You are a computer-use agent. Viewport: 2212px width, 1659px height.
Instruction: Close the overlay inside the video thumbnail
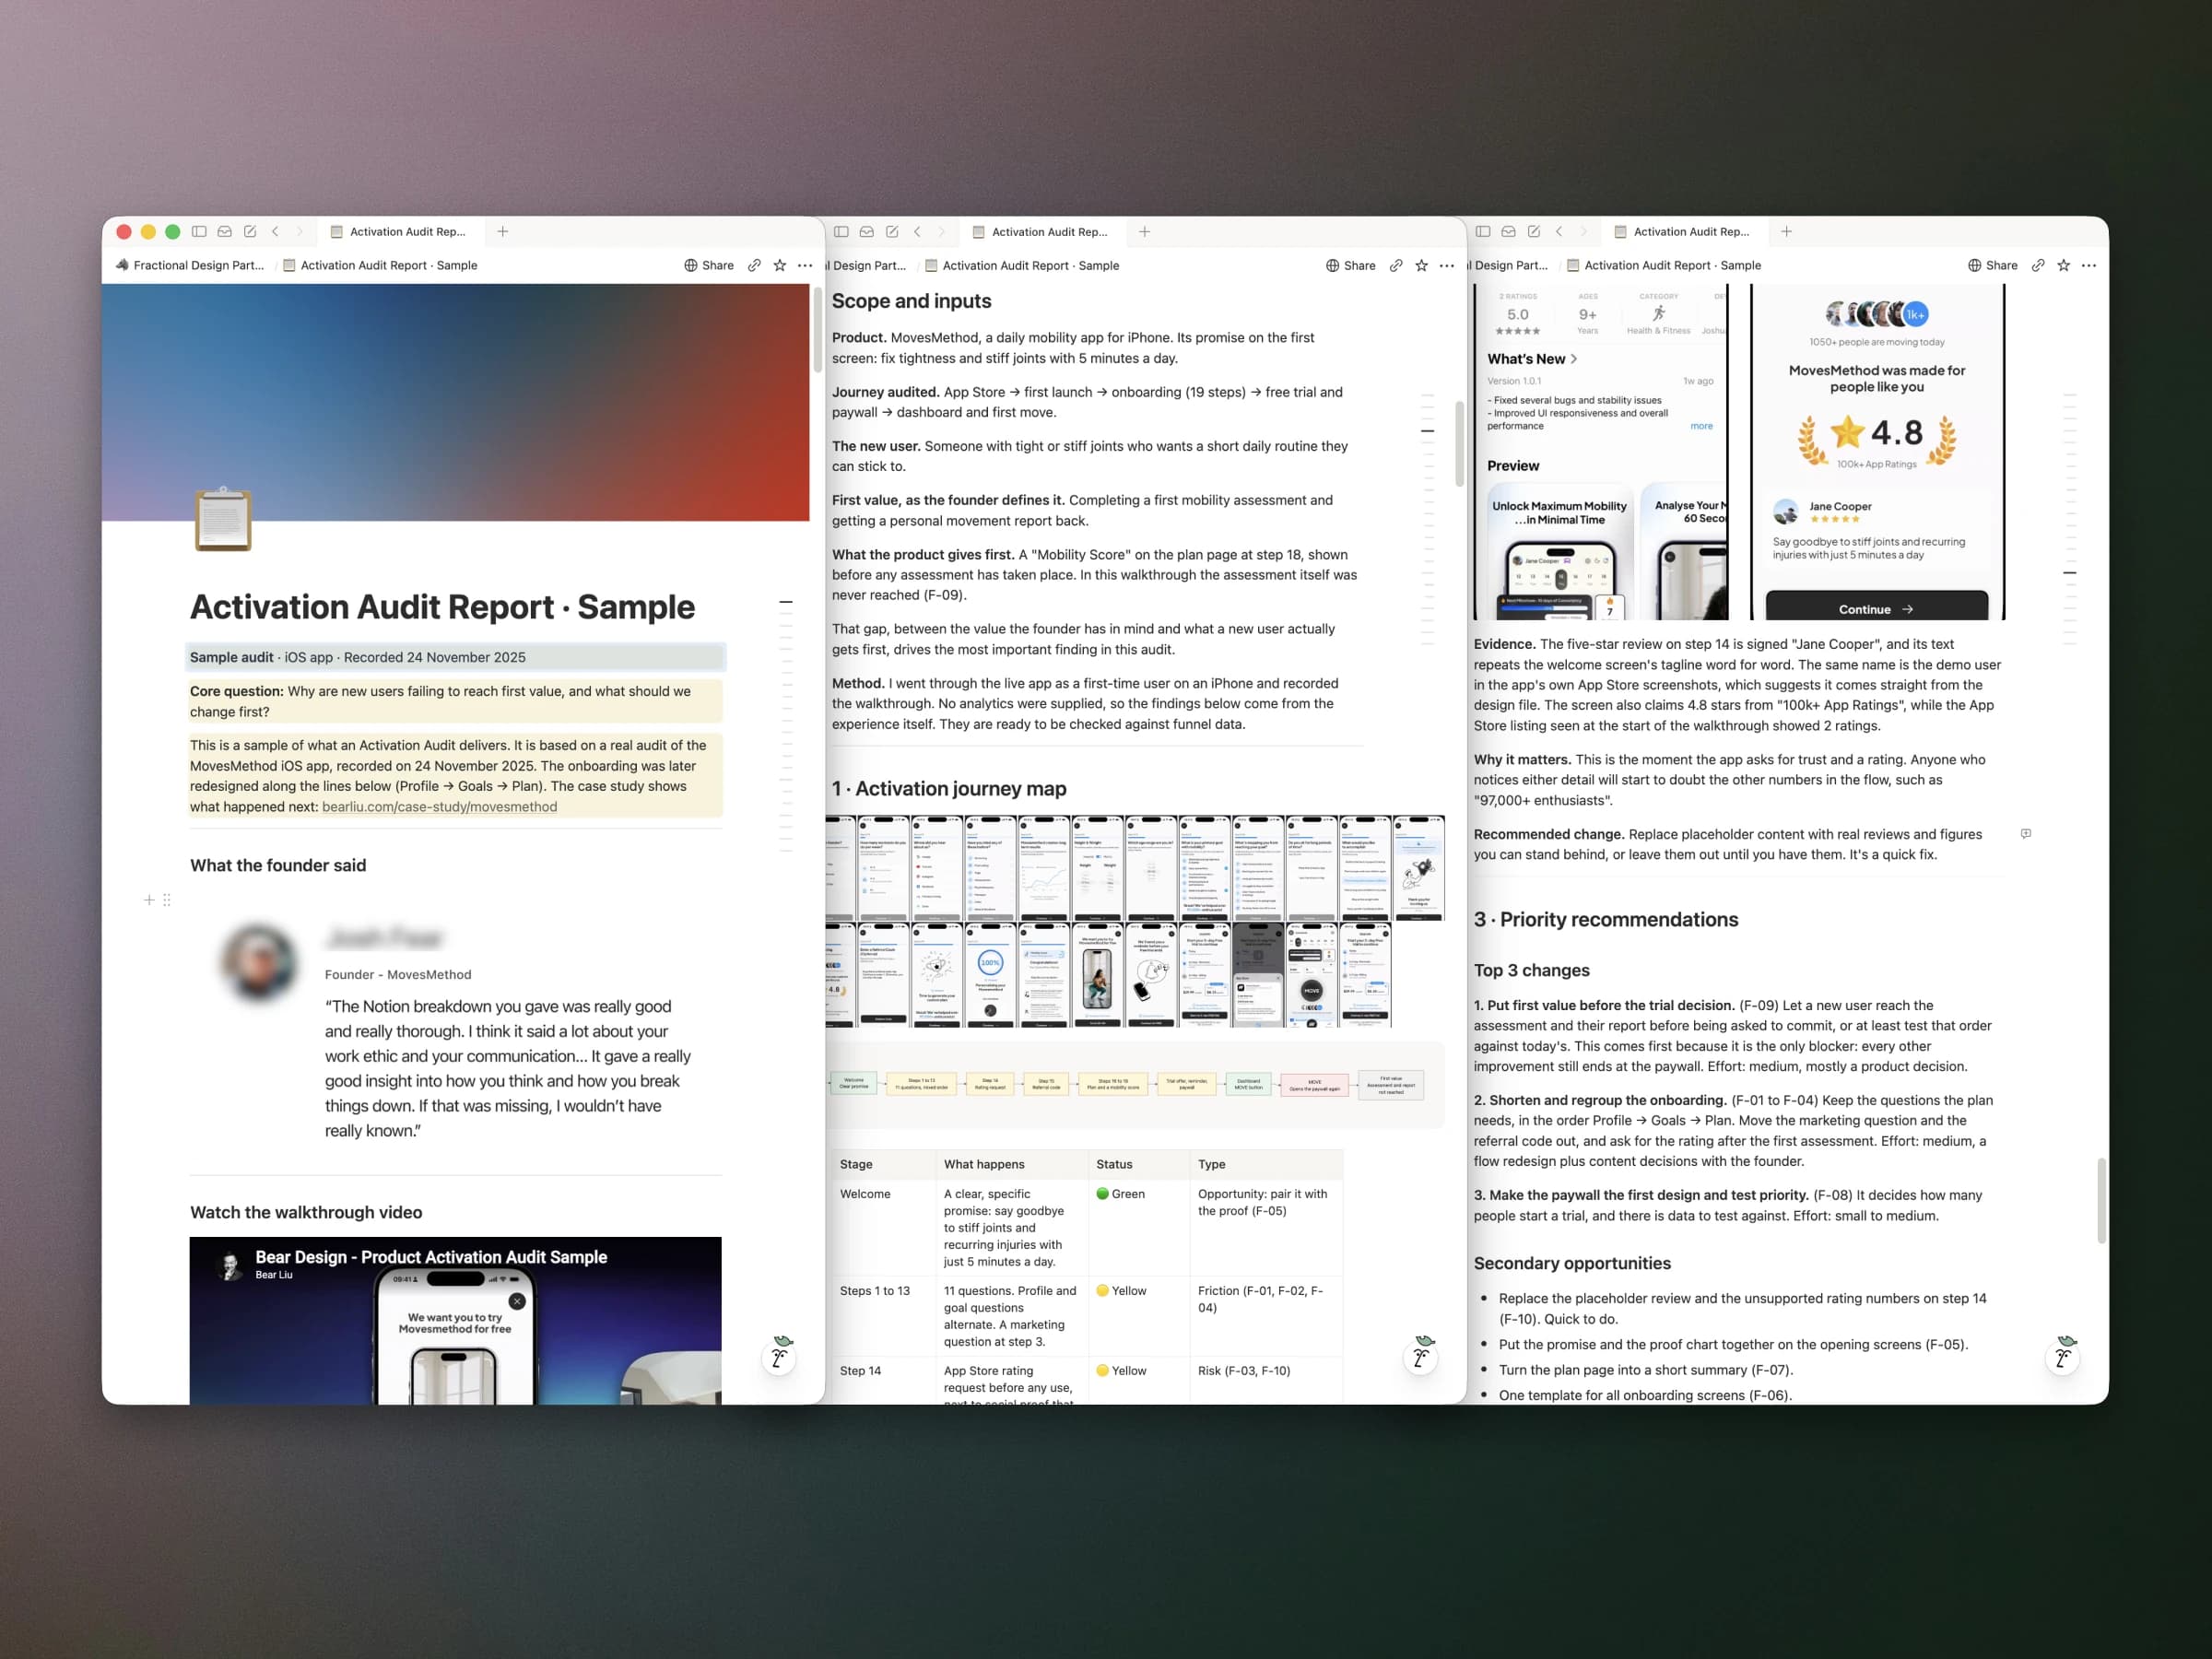click(x=517, y=1301)
